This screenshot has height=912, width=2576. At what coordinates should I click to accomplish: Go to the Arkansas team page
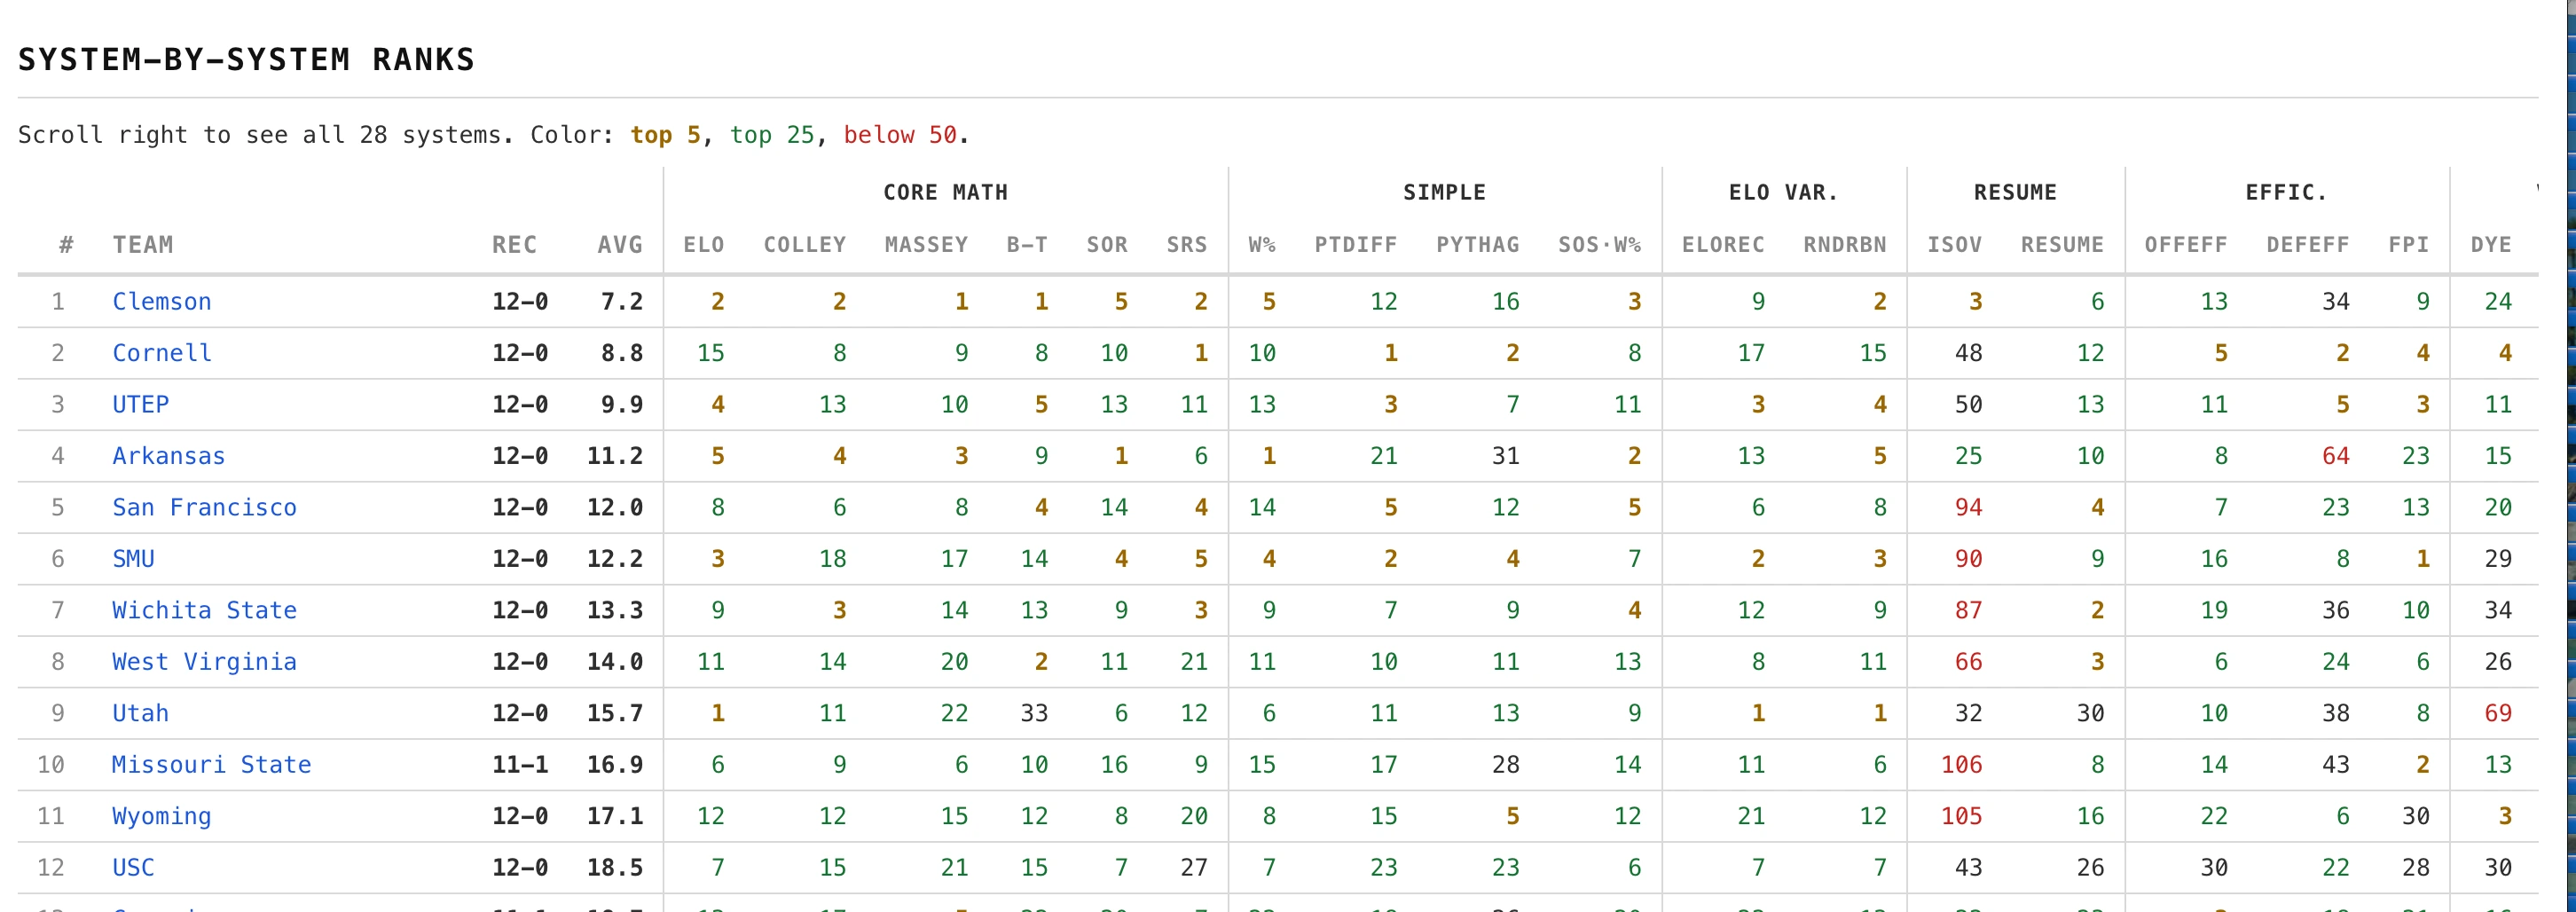(168, 456)
